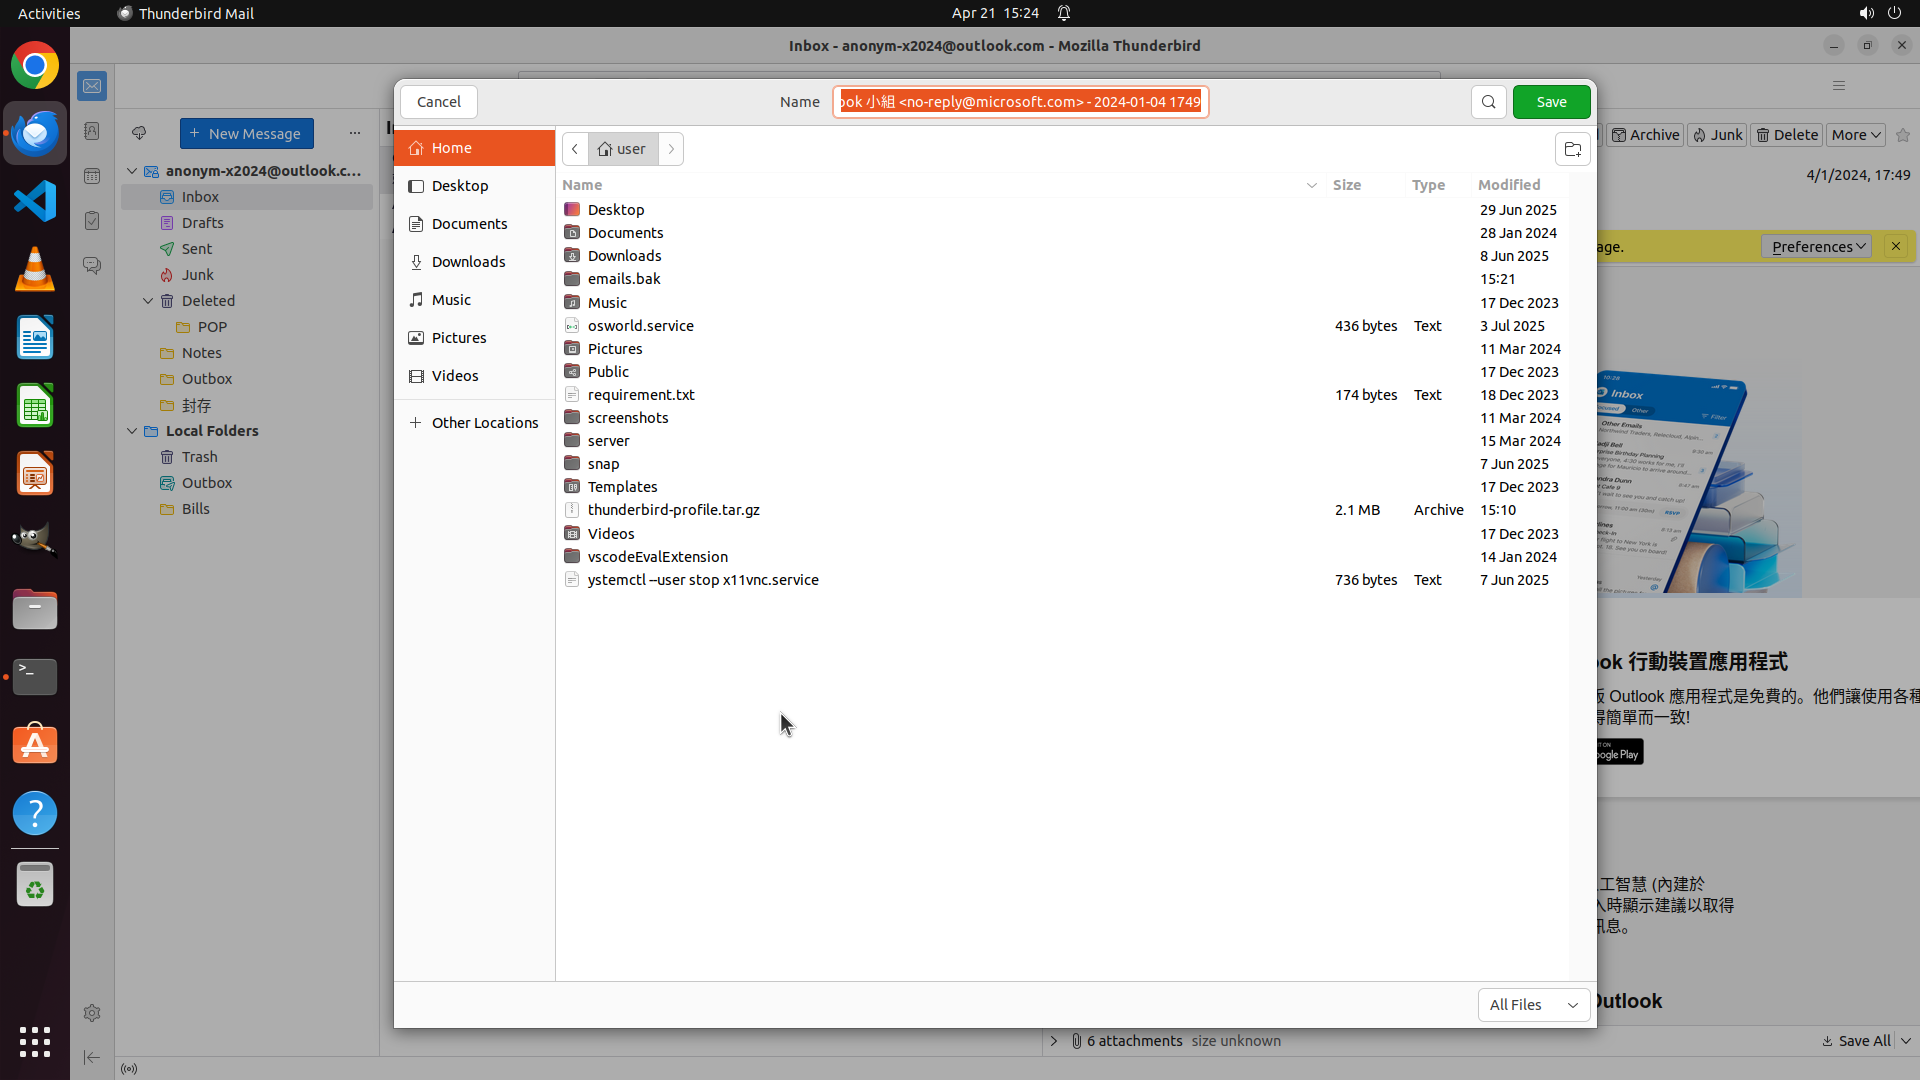Select Downloads in the places sidebar
This screenshot has width=1920, height=1080.
click(x=468, y=262)
